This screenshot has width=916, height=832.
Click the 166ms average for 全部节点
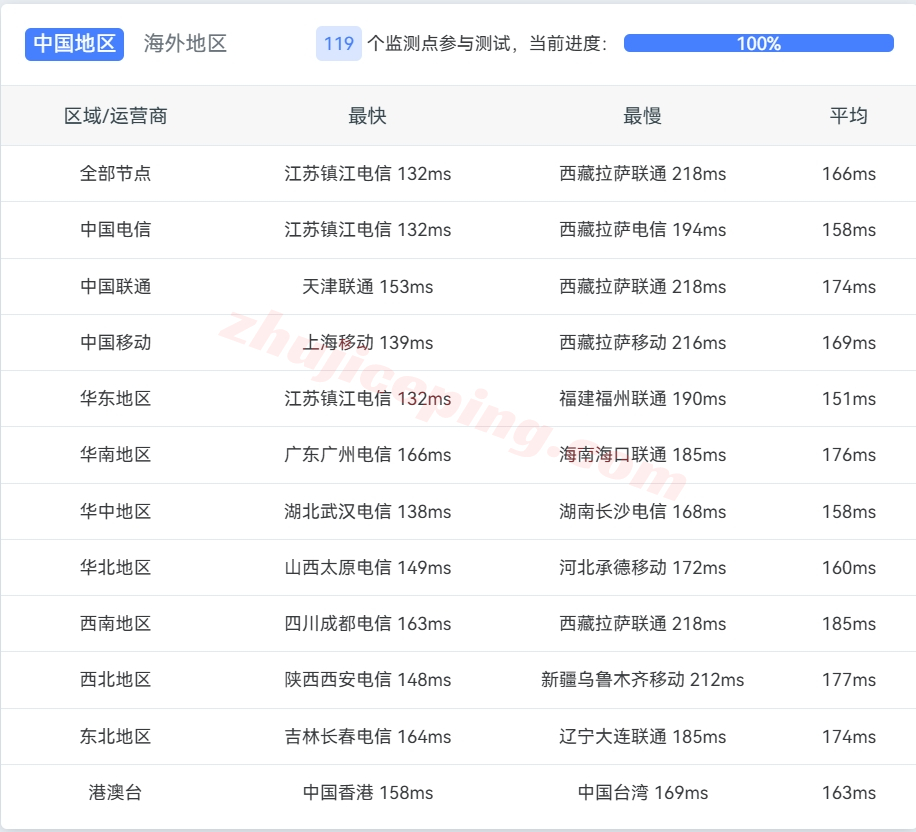point(849,174)
